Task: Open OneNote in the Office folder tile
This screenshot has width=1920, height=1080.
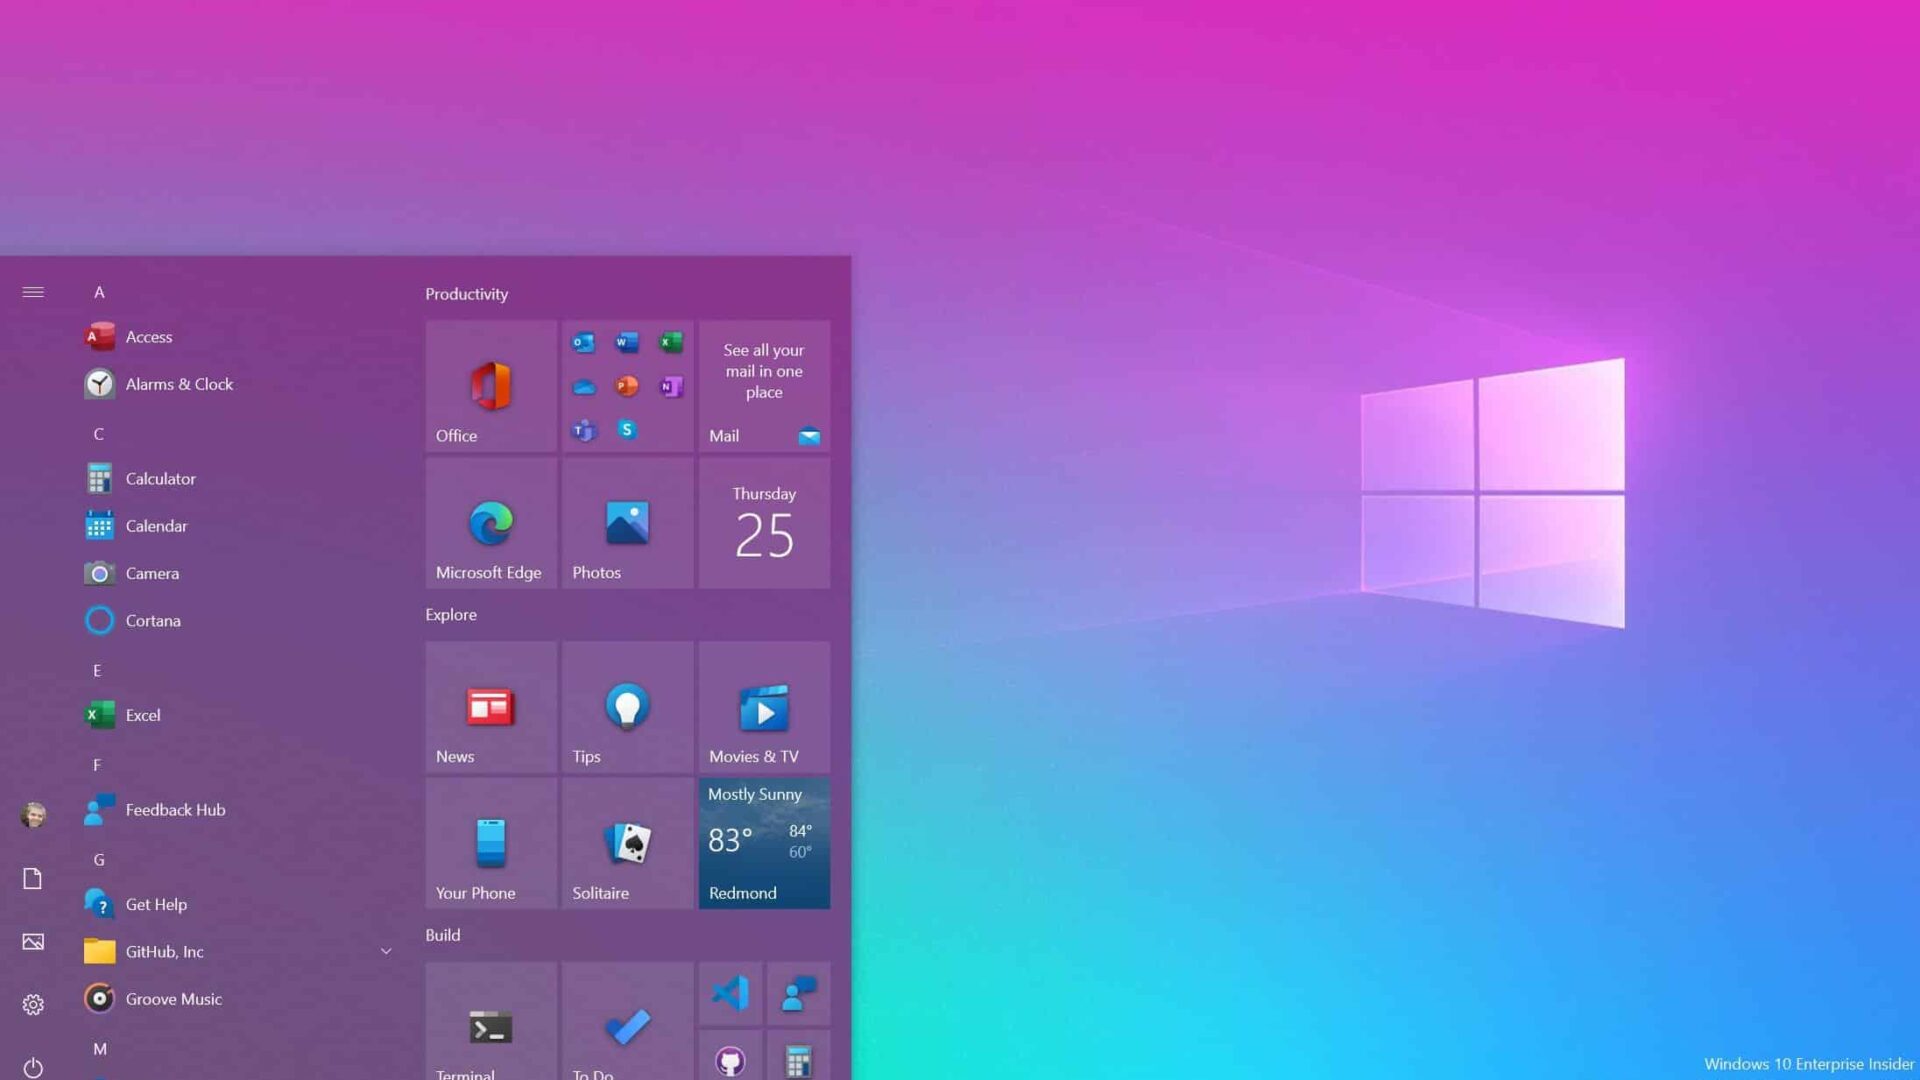Action: pyautogui.click(x=671, y=386)
